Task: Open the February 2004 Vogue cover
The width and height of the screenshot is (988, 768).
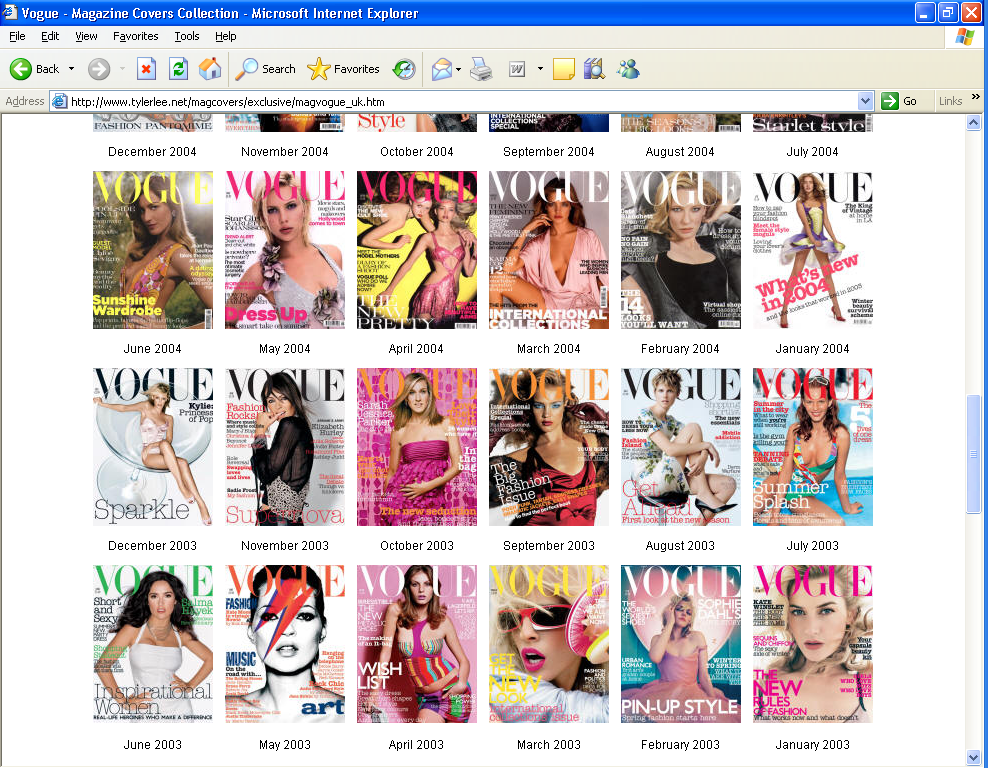Action: click(x=681, y=249)
